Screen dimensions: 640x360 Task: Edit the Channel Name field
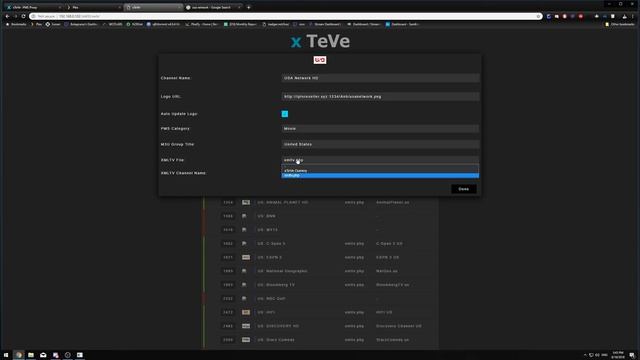pos(380,78)
